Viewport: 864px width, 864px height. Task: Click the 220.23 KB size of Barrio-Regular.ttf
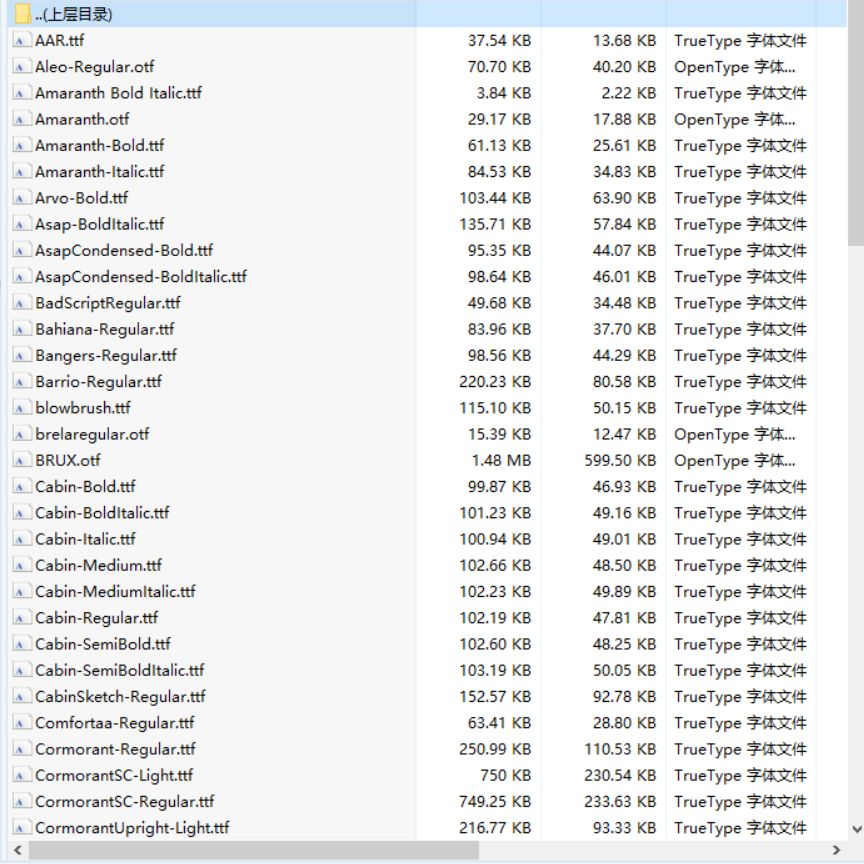click(495, 381)
